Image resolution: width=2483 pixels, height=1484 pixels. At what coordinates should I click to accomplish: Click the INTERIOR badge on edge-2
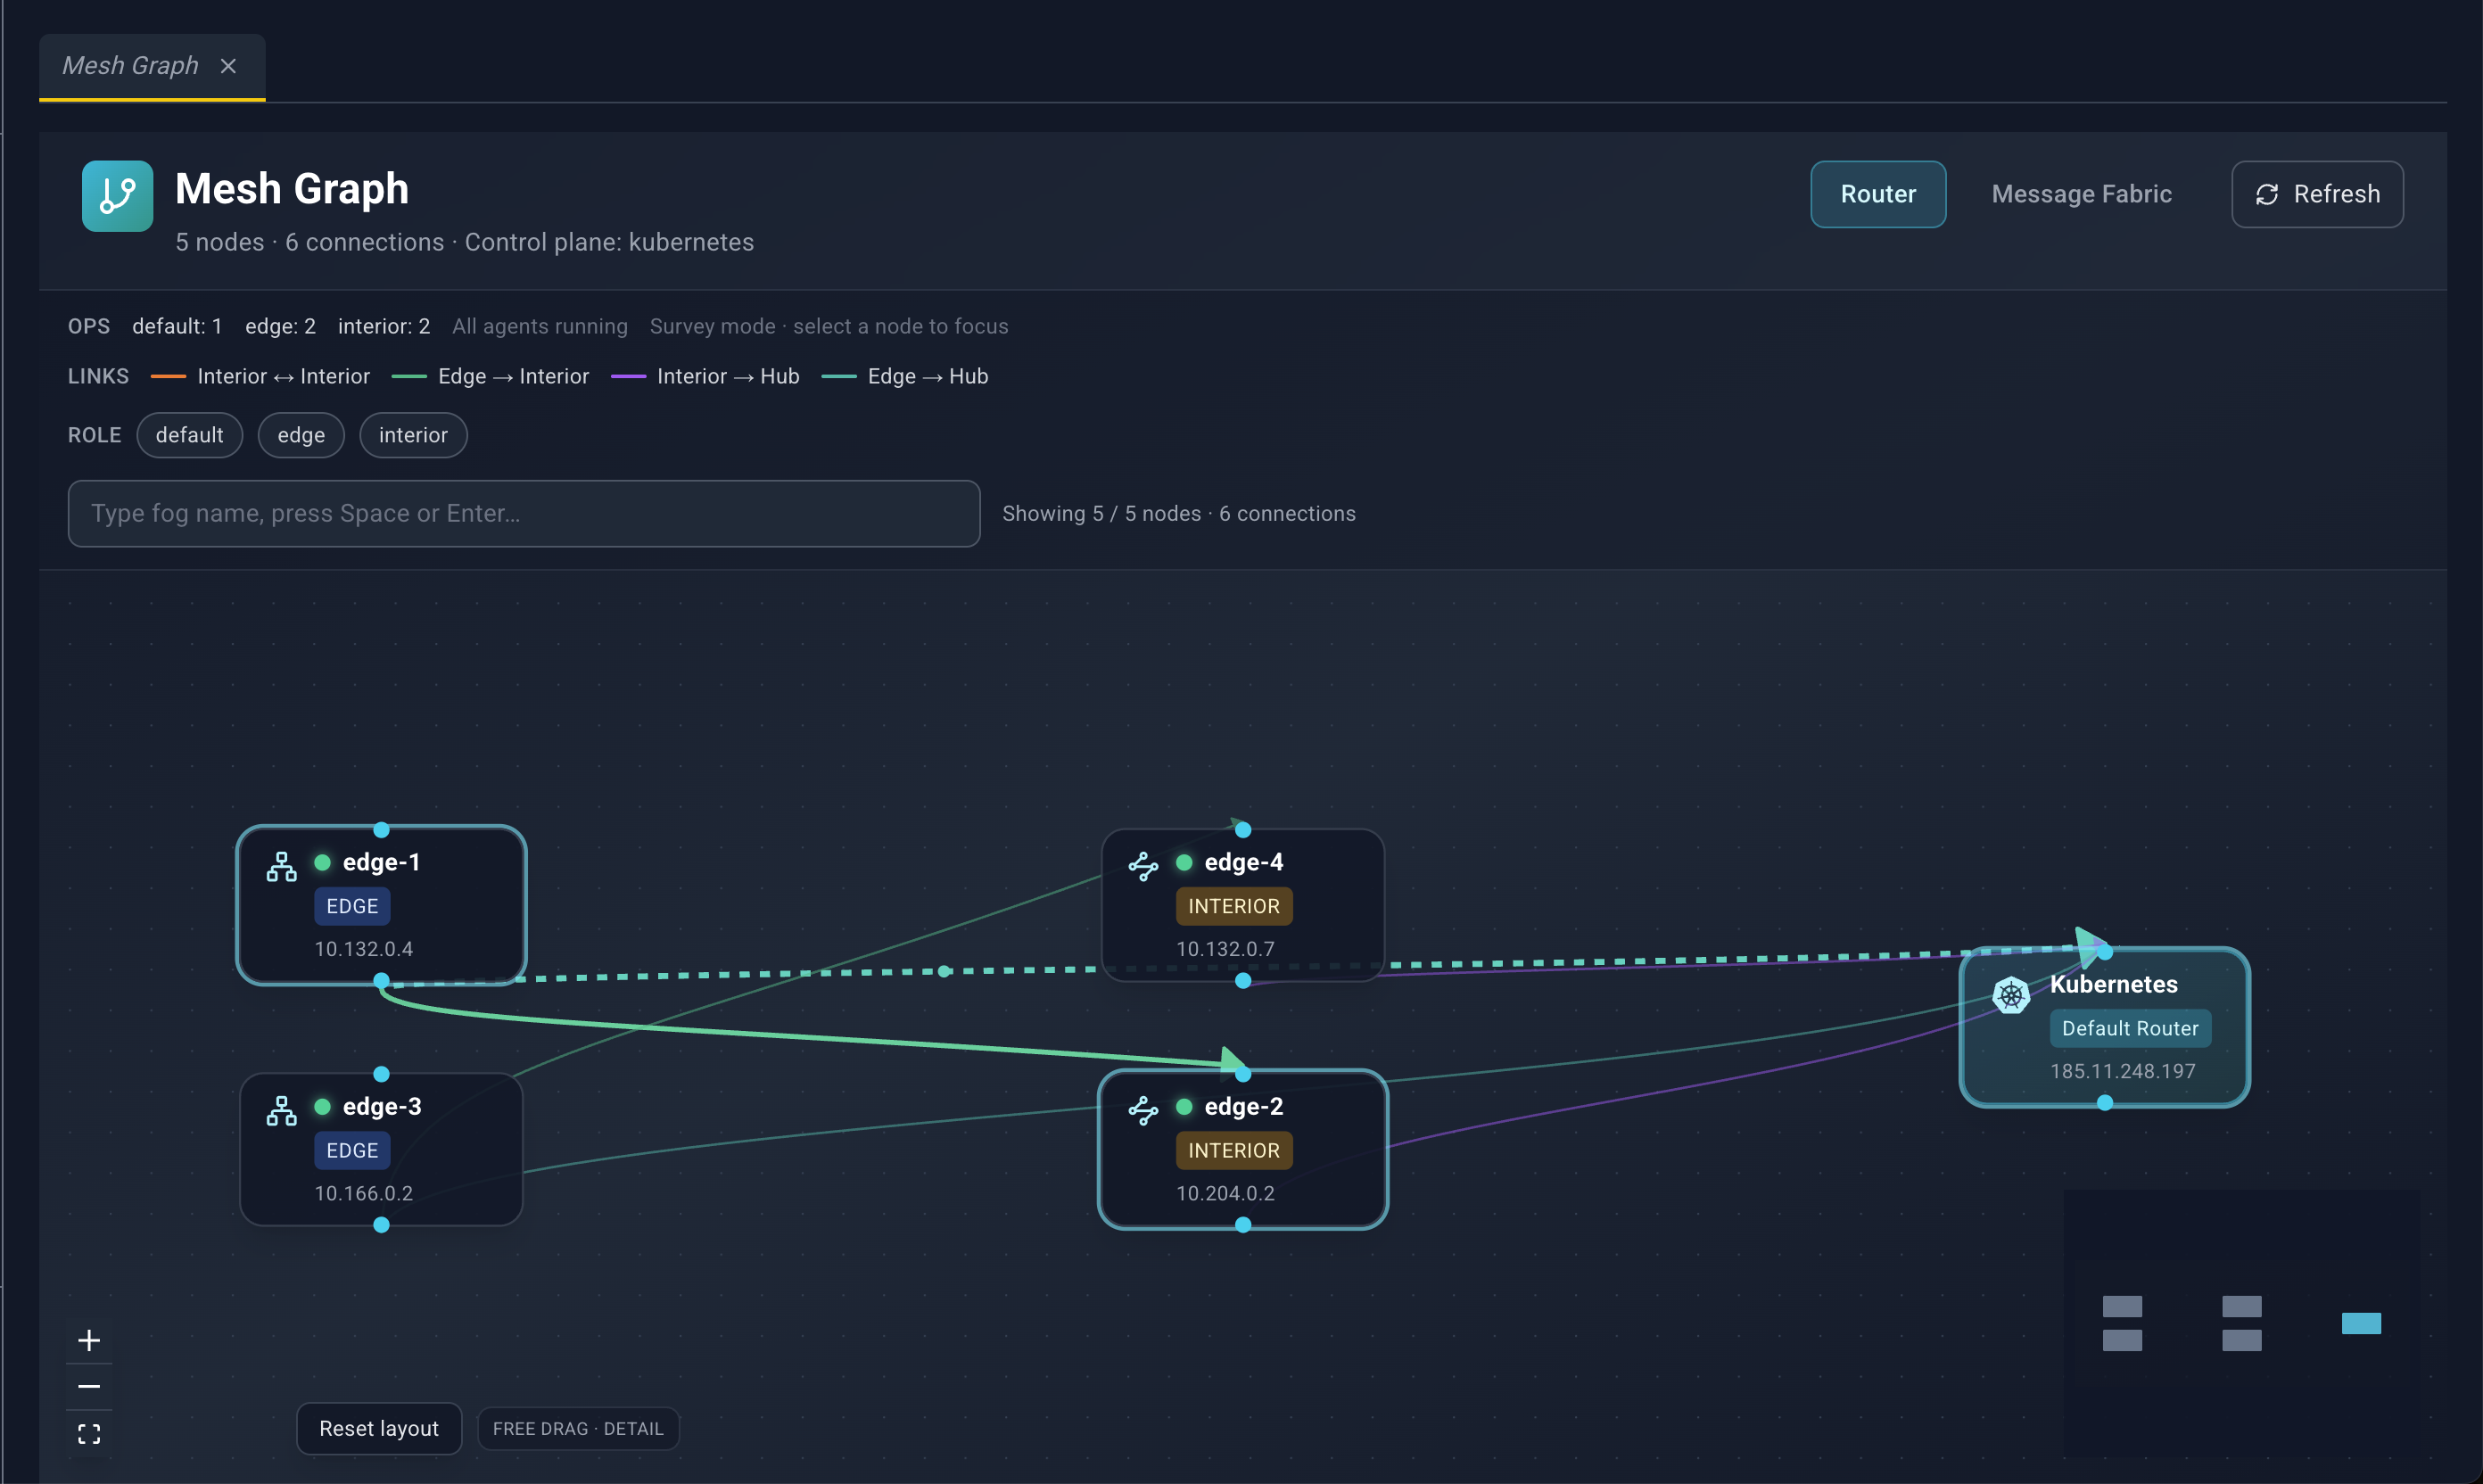coord(1234,1150)
